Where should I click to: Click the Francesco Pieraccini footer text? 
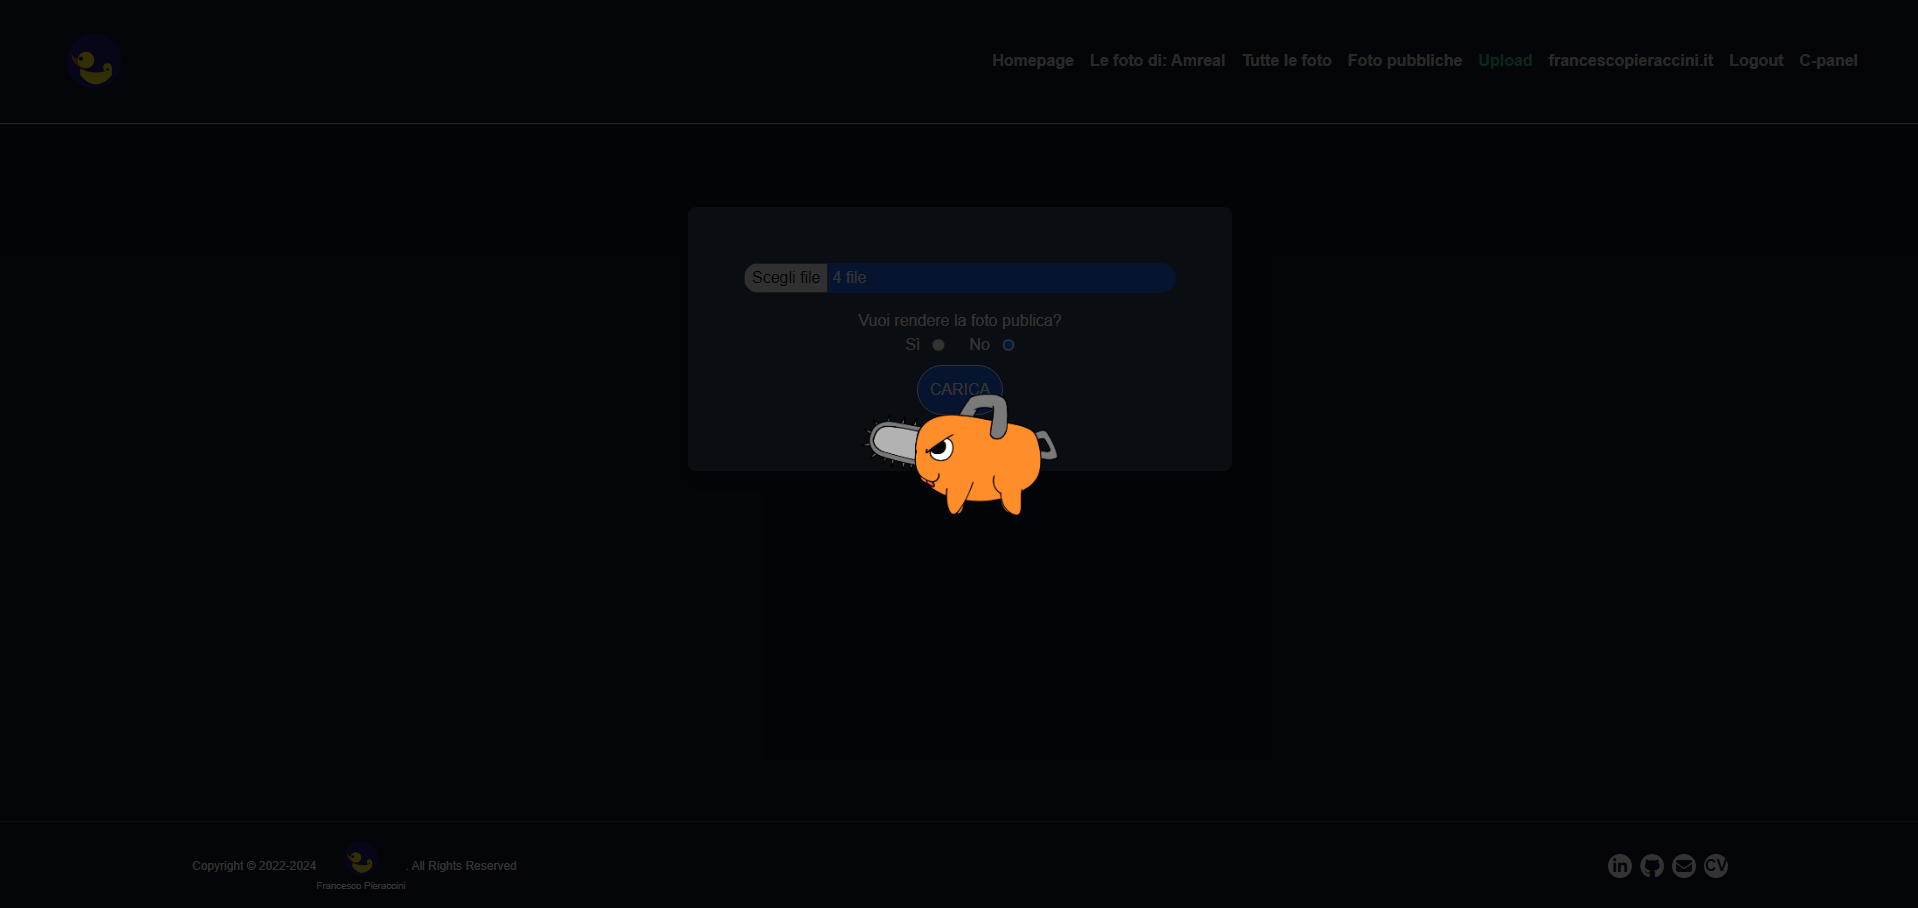coord(361,886)
